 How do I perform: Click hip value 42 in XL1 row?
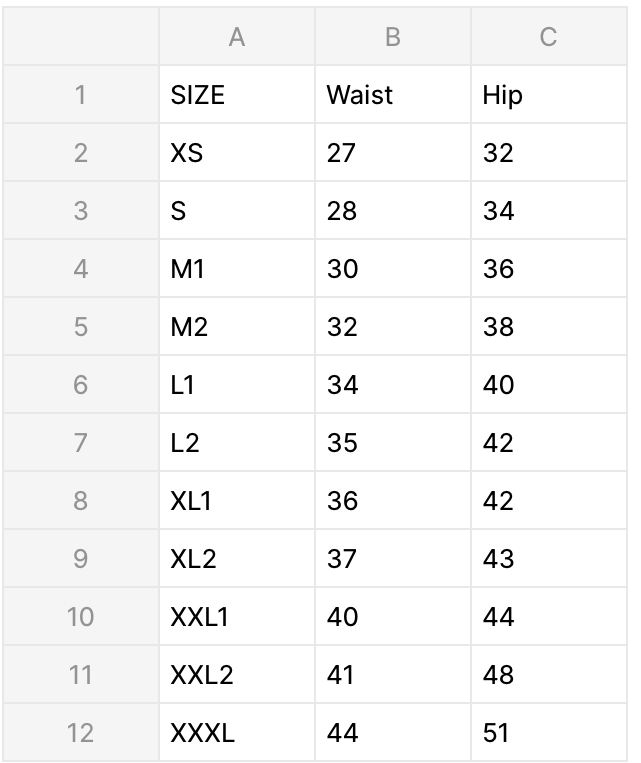548,501
